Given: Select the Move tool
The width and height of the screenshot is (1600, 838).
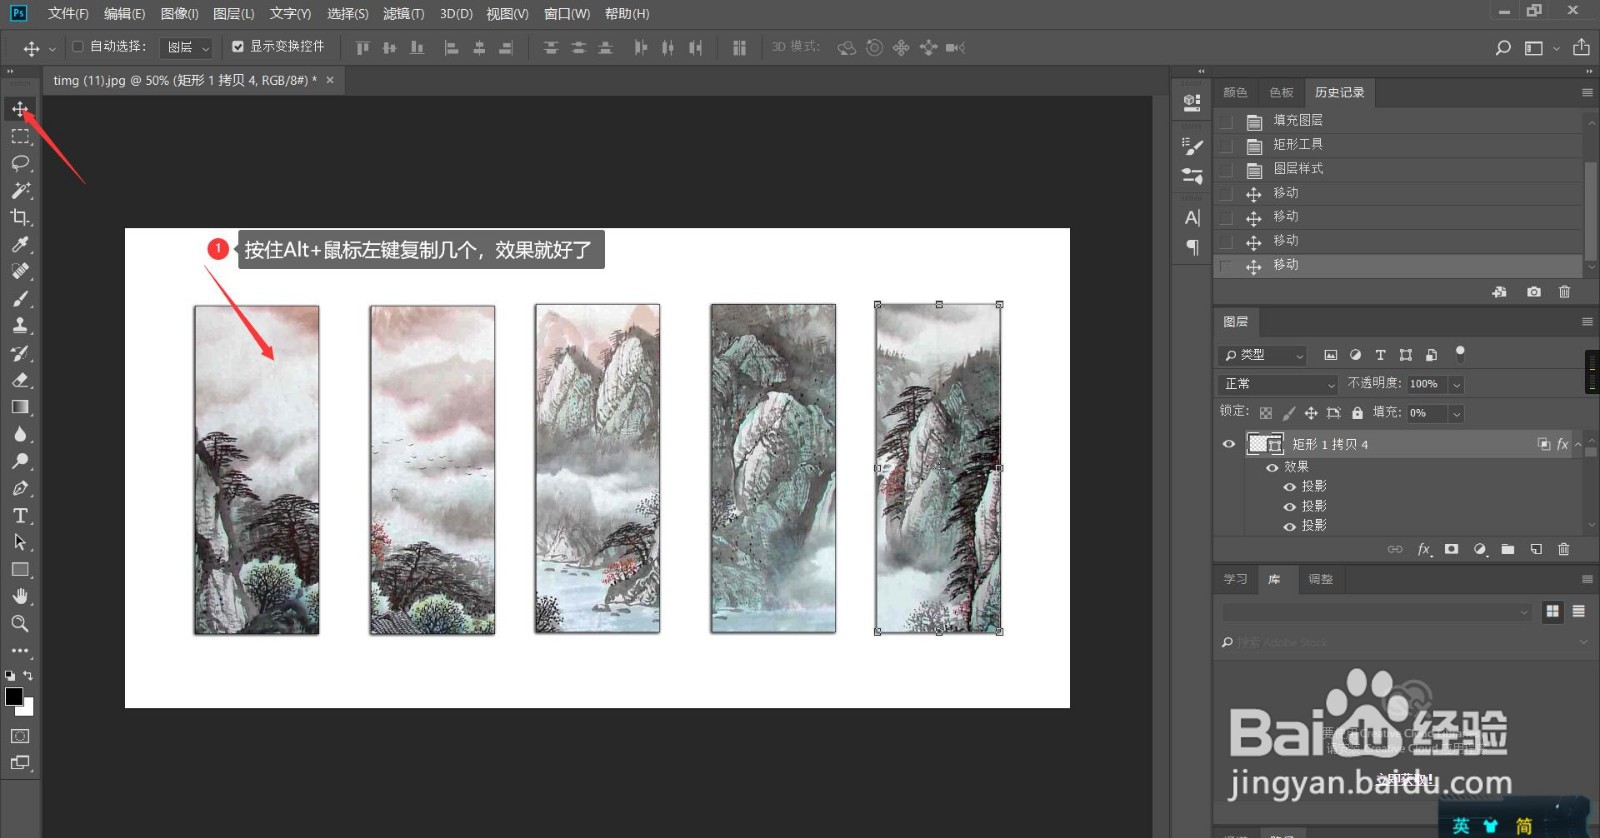Looking at the screenshot, I should [x=20, y=109].
